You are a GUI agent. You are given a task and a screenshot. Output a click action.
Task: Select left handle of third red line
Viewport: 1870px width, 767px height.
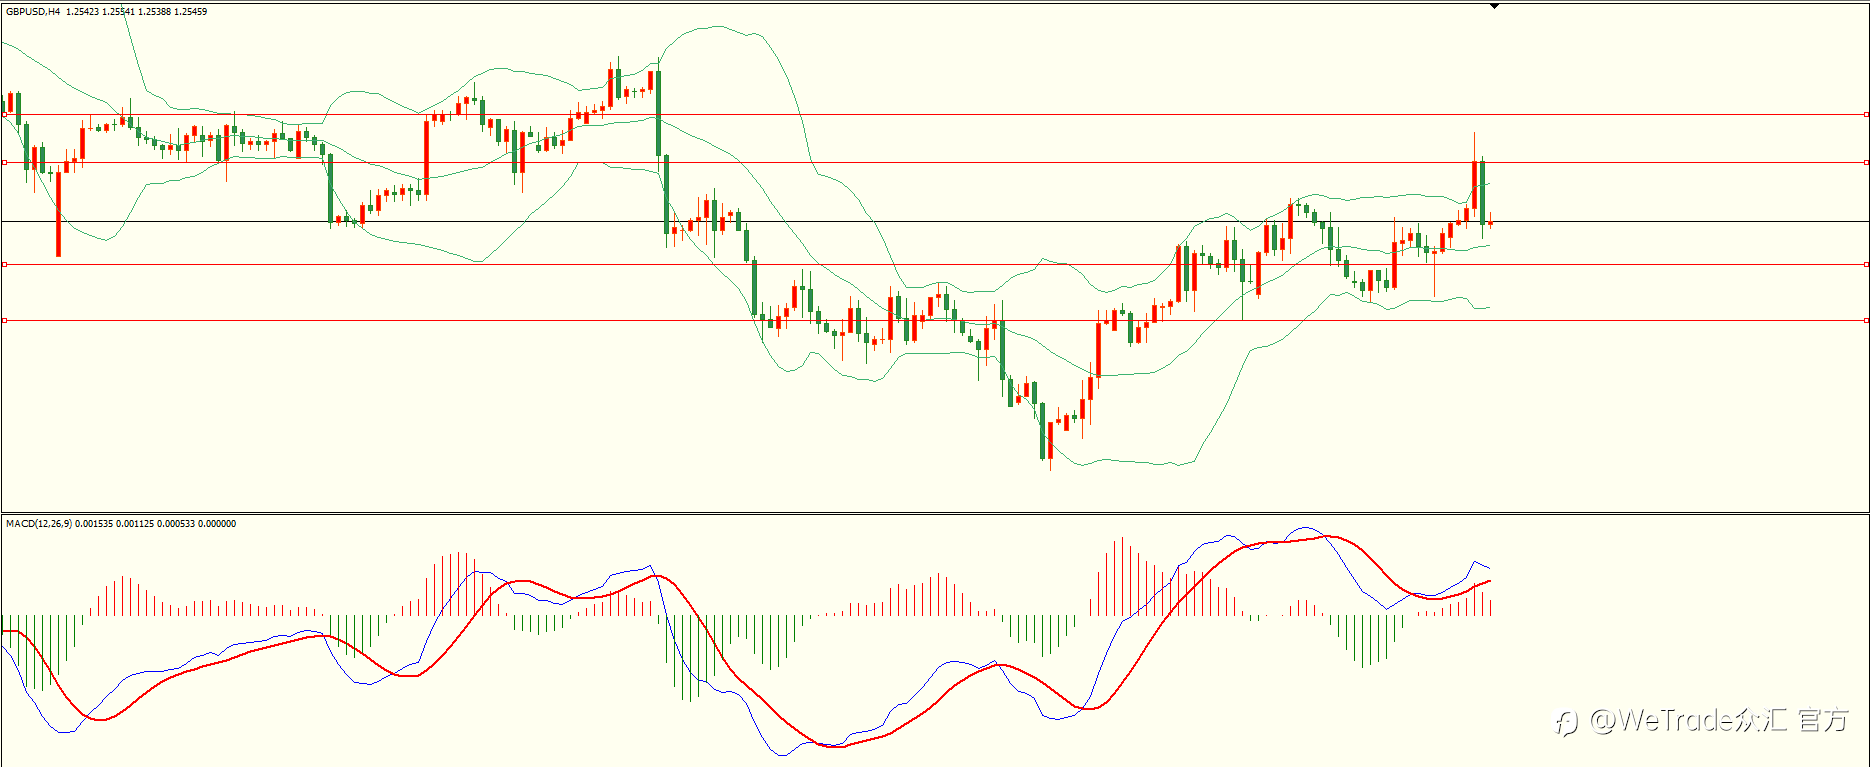4,265
